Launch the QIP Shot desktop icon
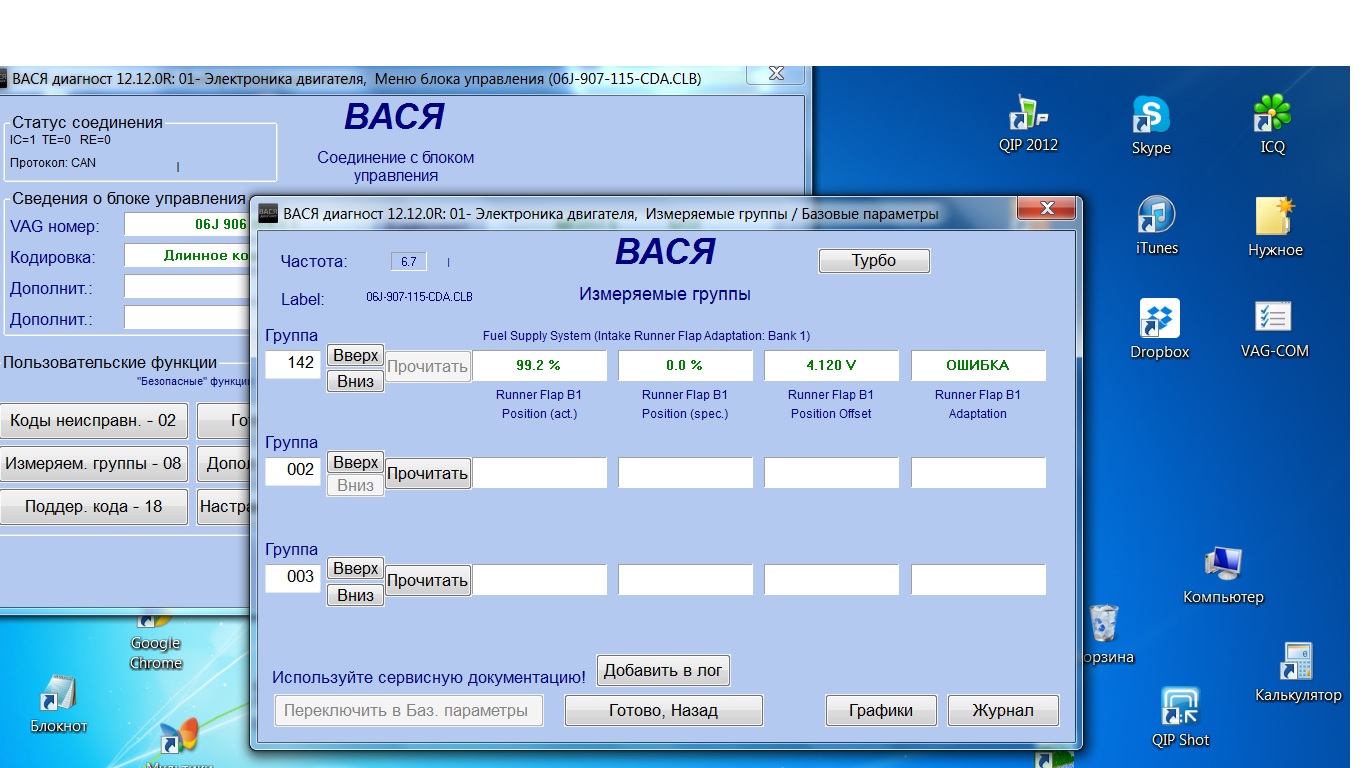 click(1180, 708)
